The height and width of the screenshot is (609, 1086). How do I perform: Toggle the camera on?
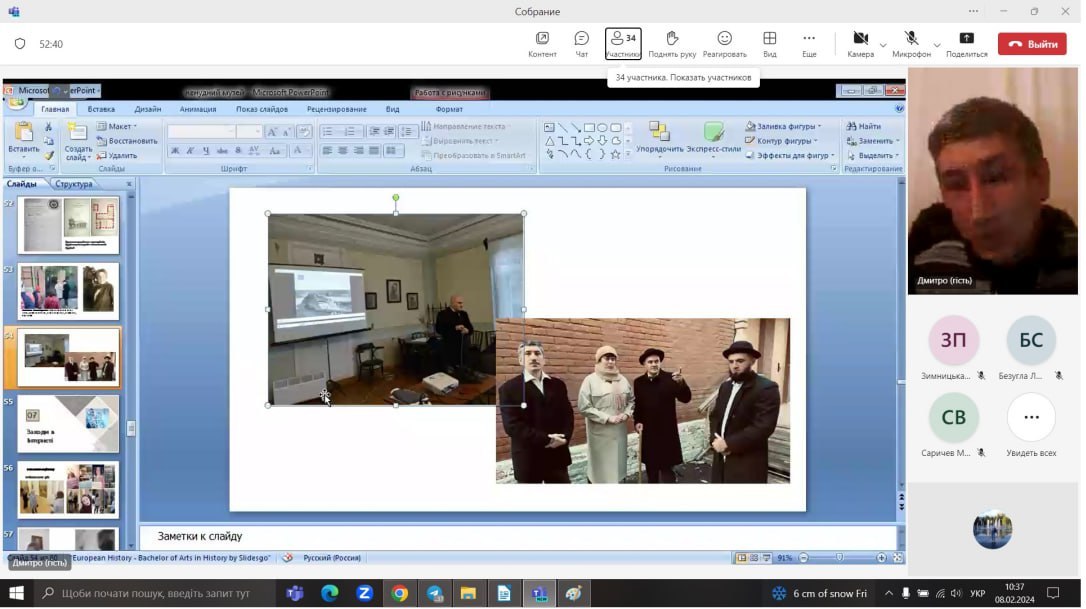[860, 40]
